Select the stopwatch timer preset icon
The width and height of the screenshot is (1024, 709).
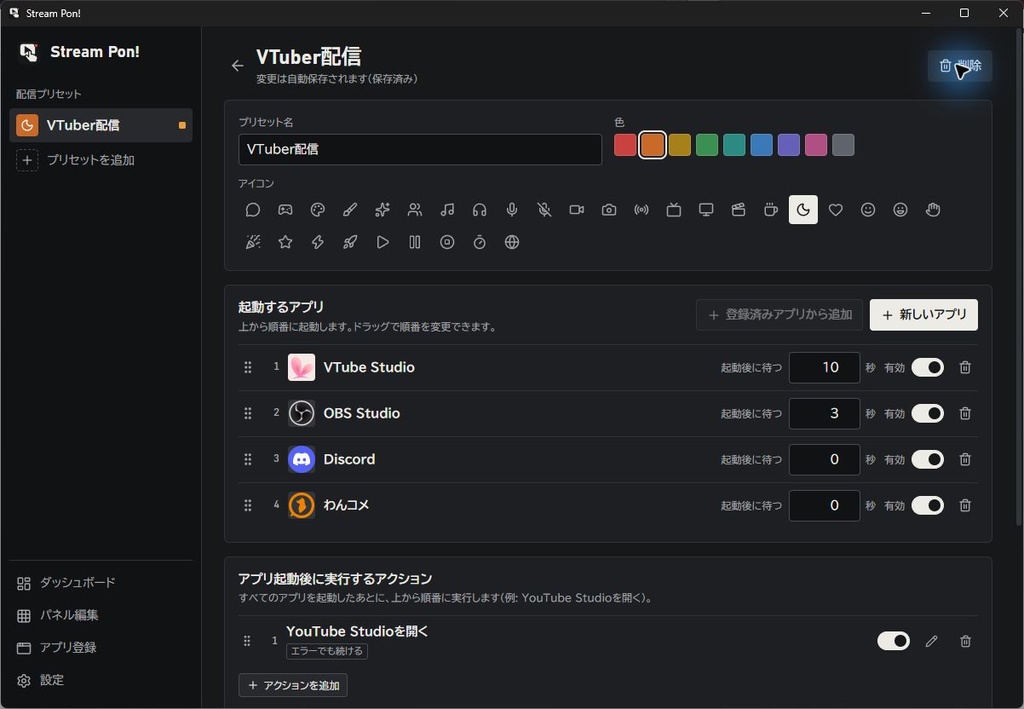click(x=479, y=242)
